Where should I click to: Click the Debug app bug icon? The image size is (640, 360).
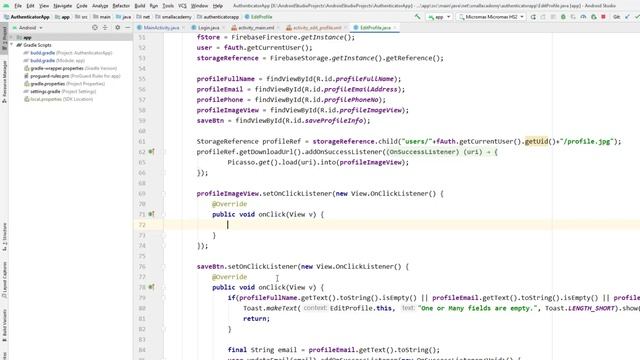point(563,17)
